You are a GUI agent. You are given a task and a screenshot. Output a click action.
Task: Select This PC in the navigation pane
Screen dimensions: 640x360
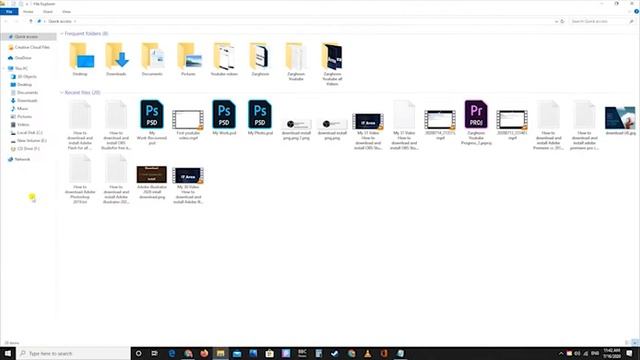[18, 69]
